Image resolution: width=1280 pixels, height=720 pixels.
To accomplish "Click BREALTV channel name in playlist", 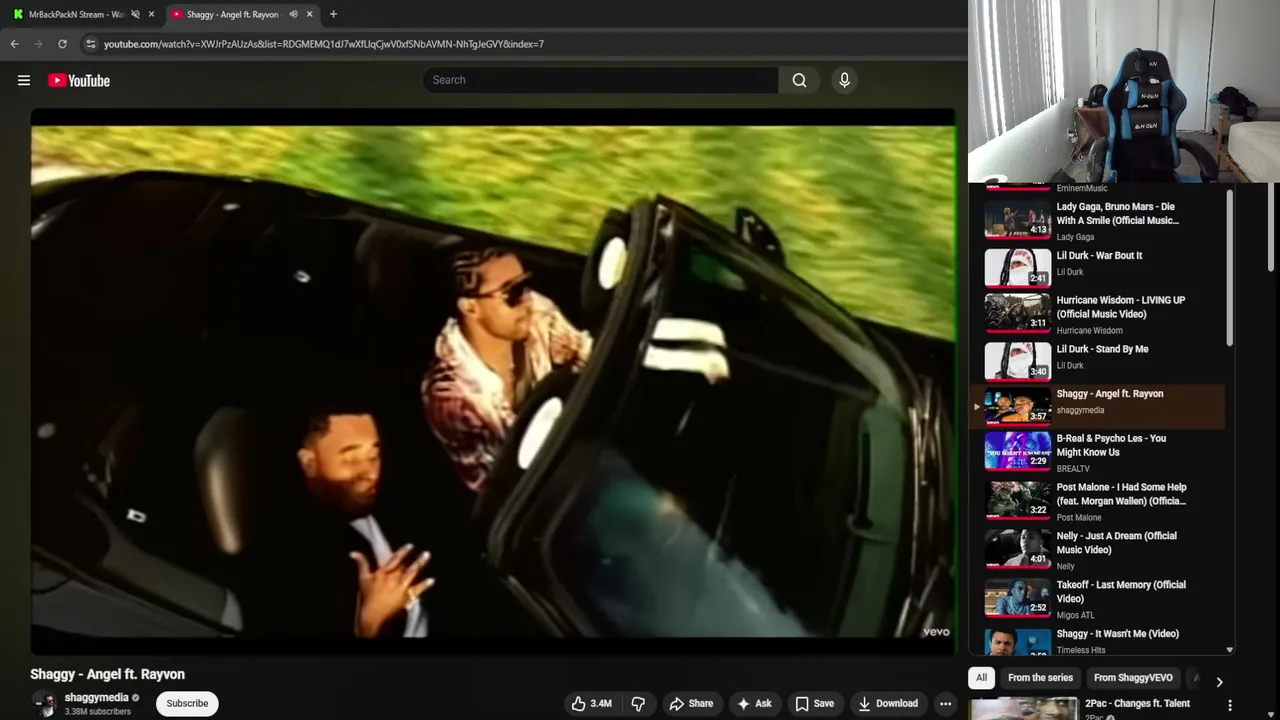I will [1073, 469].
